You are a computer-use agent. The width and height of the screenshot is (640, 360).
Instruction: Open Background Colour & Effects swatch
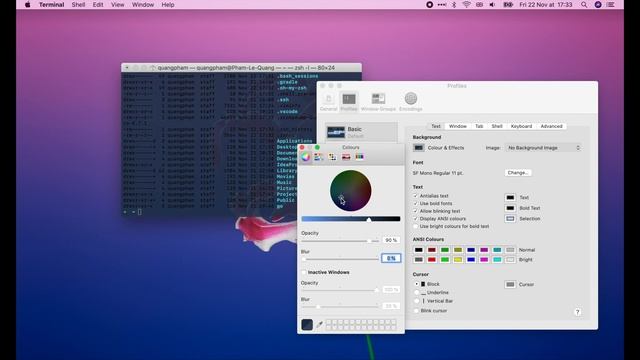(418, 148)
